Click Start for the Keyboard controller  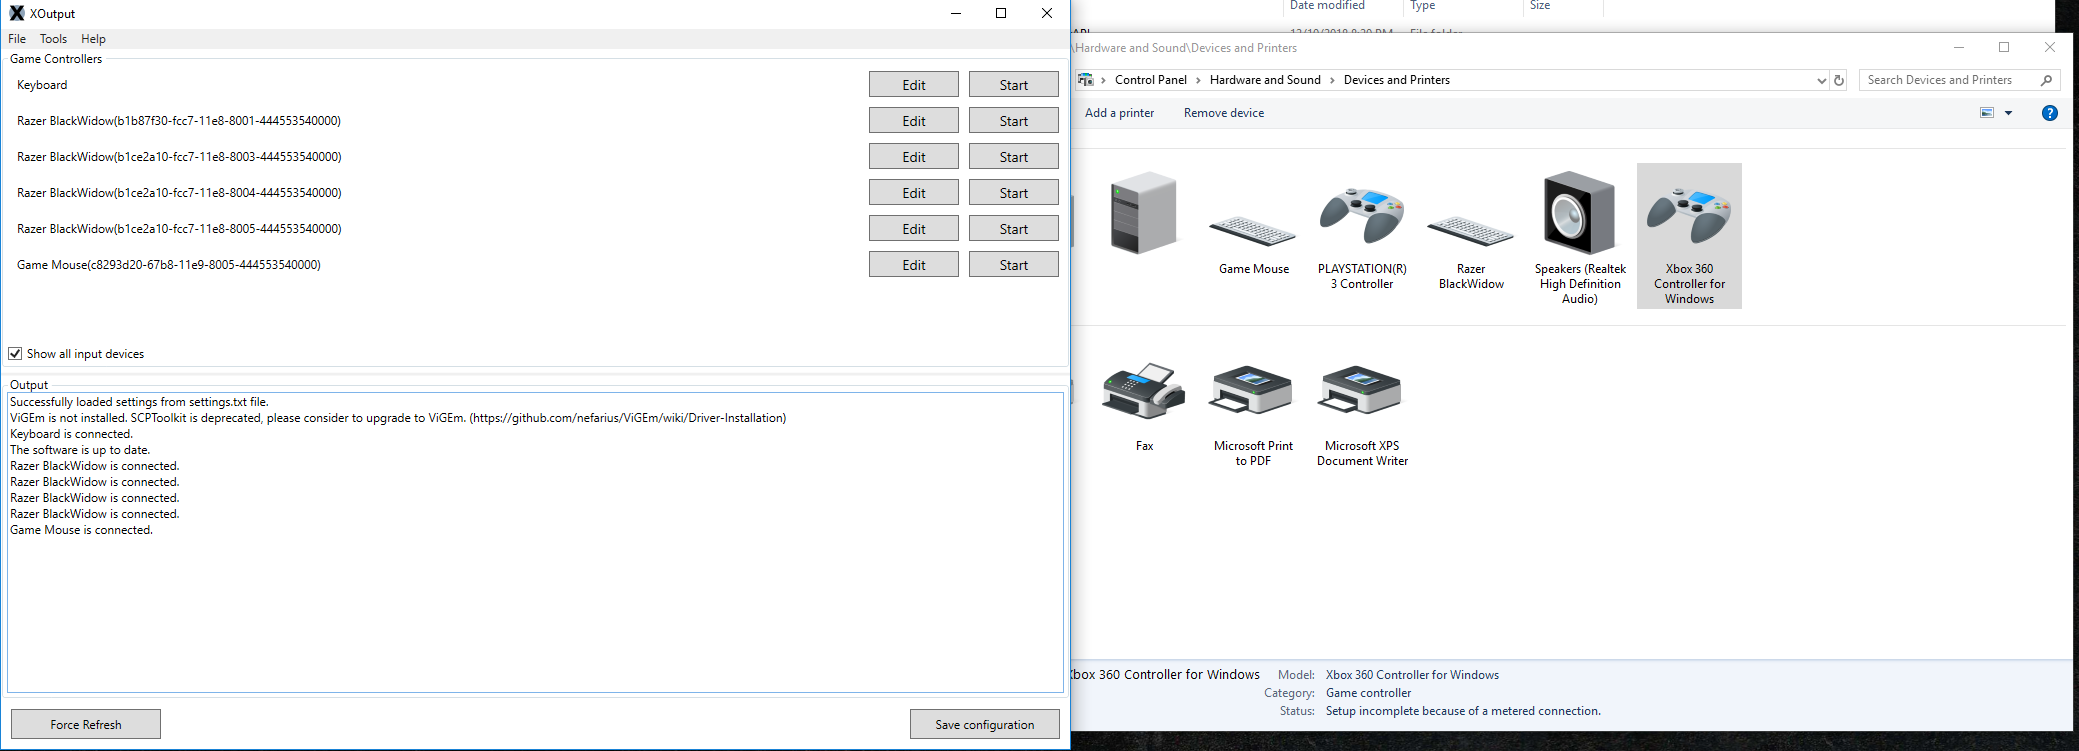[x=1013, y=85]
